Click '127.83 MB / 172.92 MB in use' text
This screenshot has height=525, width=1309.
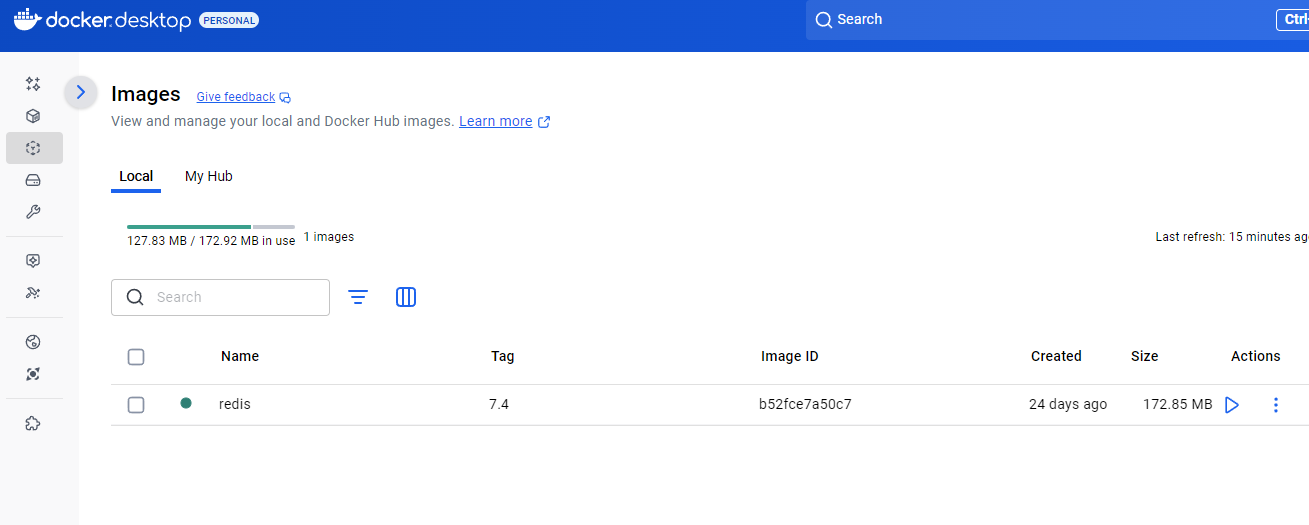[x=211, y=241]
